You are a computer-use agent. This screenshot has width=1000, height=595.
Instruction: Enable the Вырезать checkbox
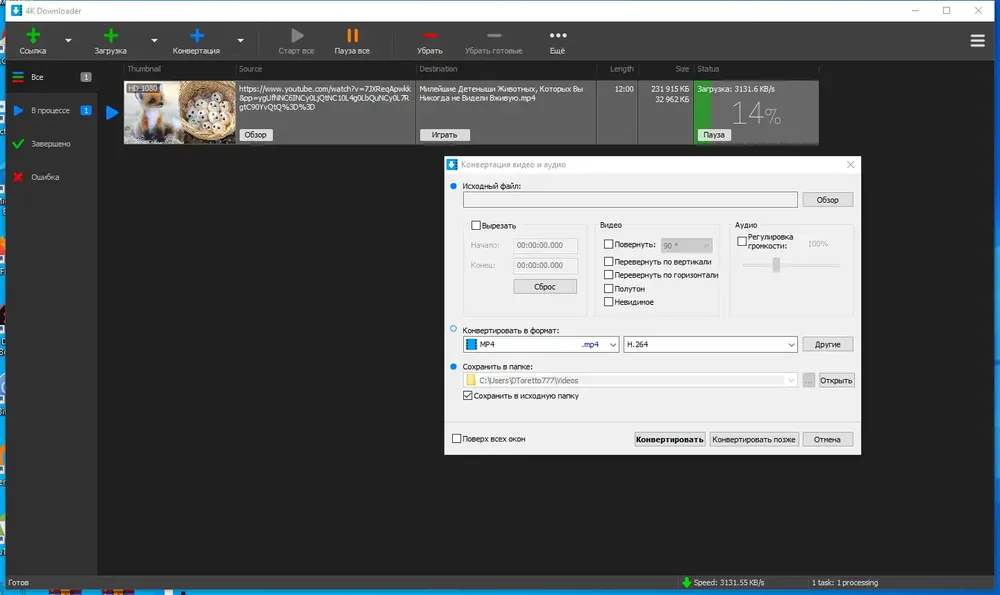click(x=476, y=225)
